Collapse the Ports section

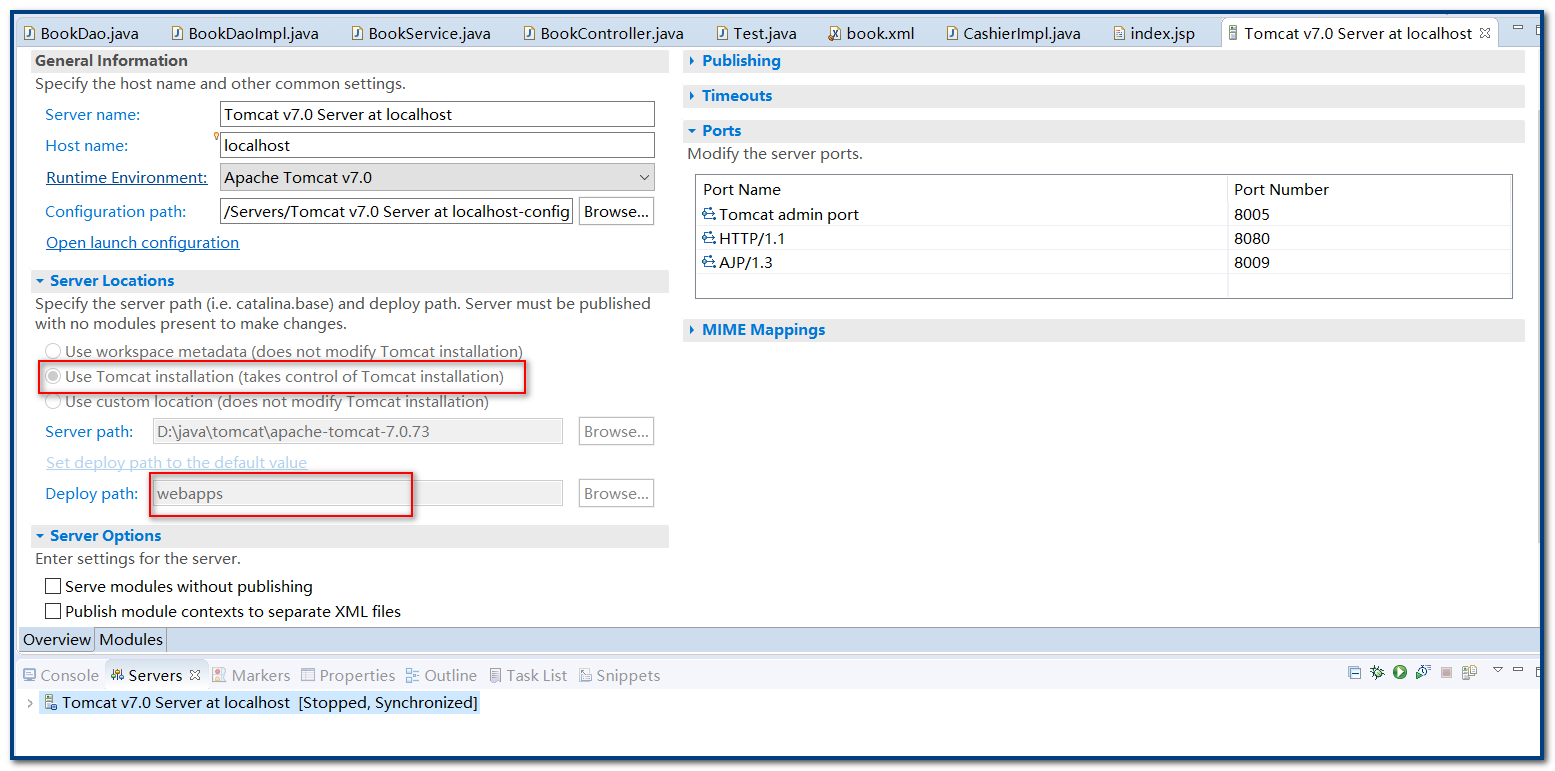tap(692, 131)
